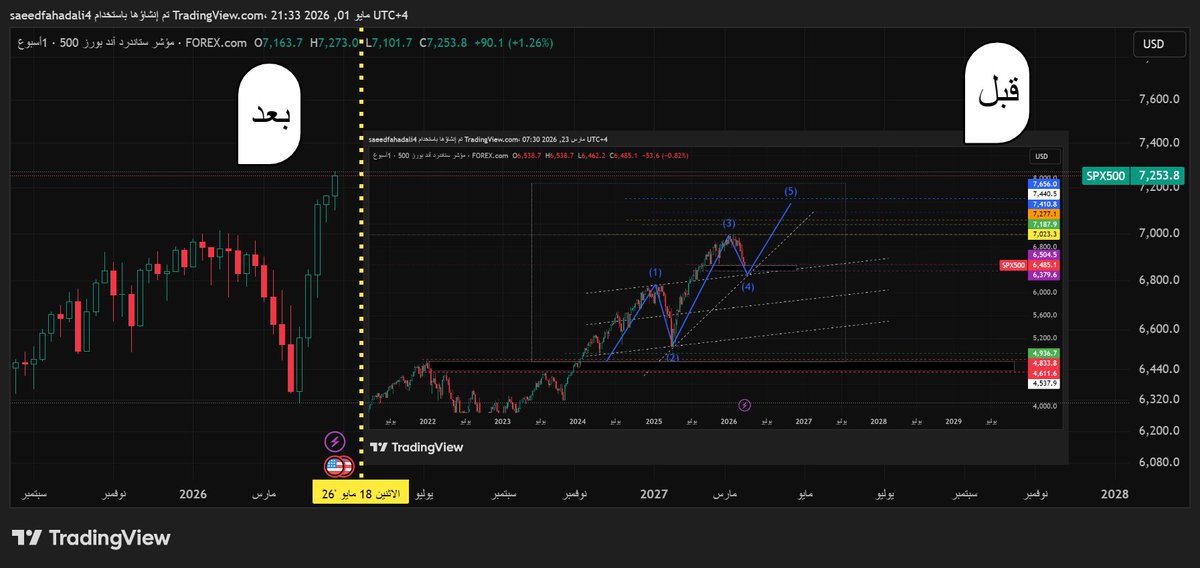Click the 7,253.8 current price label
1200x568 pixels.
pyautogui.click(x=1158, y=175)
